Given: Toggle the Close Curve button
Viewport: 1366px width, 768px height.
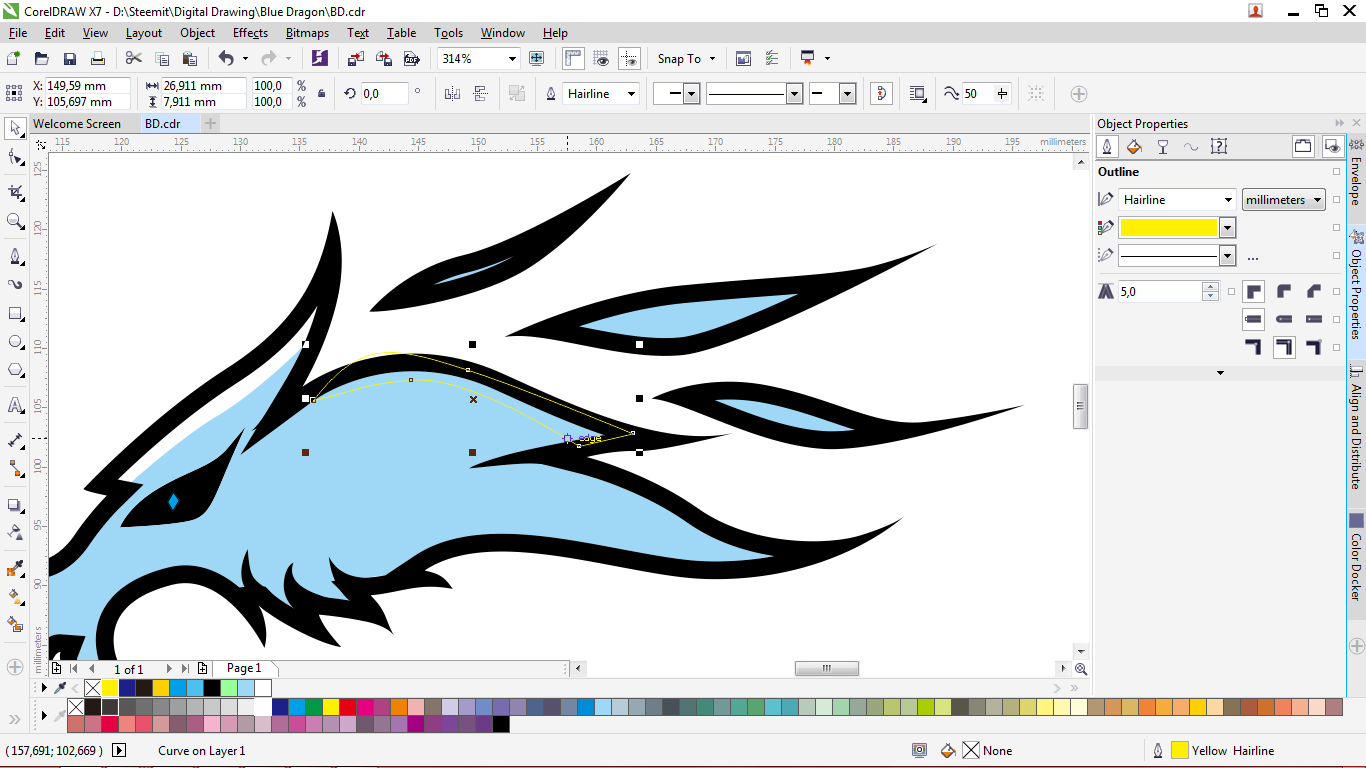Looking at the screenshot, I should click(881, 94).
